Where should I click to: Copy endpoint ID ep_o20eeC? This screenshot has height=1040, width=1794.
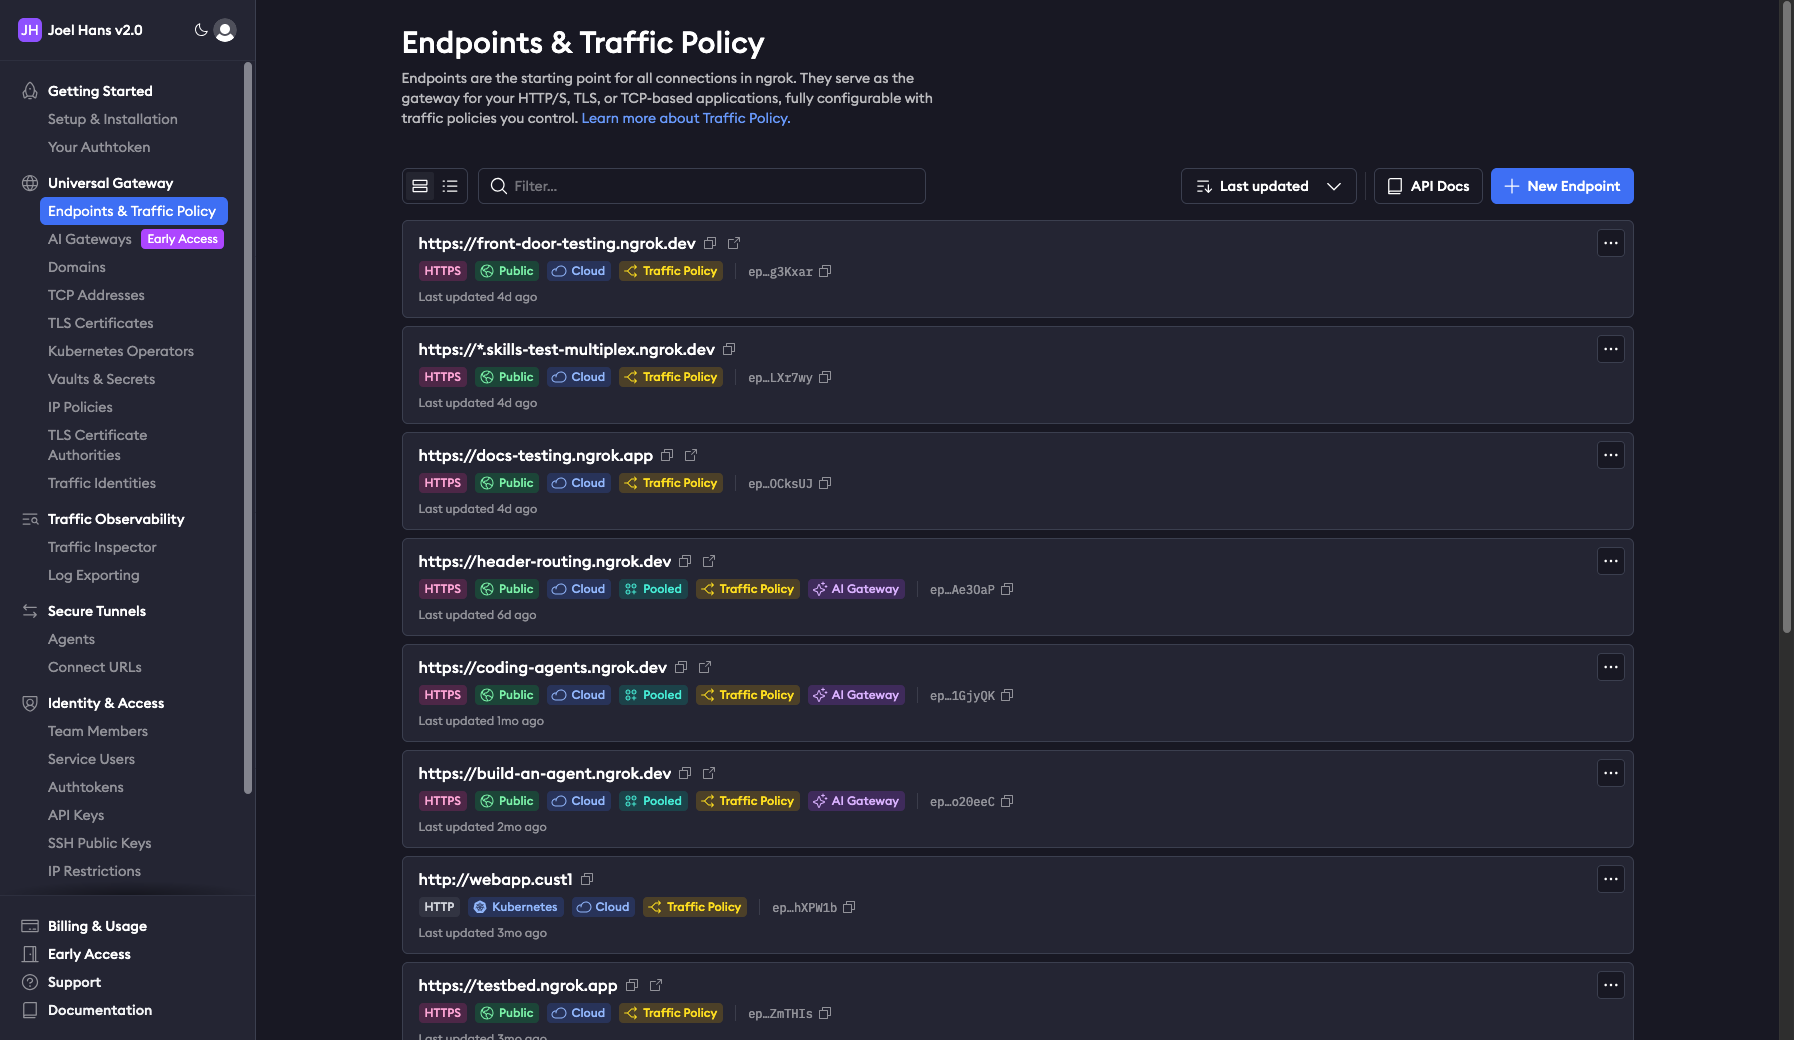[1007, 801]
